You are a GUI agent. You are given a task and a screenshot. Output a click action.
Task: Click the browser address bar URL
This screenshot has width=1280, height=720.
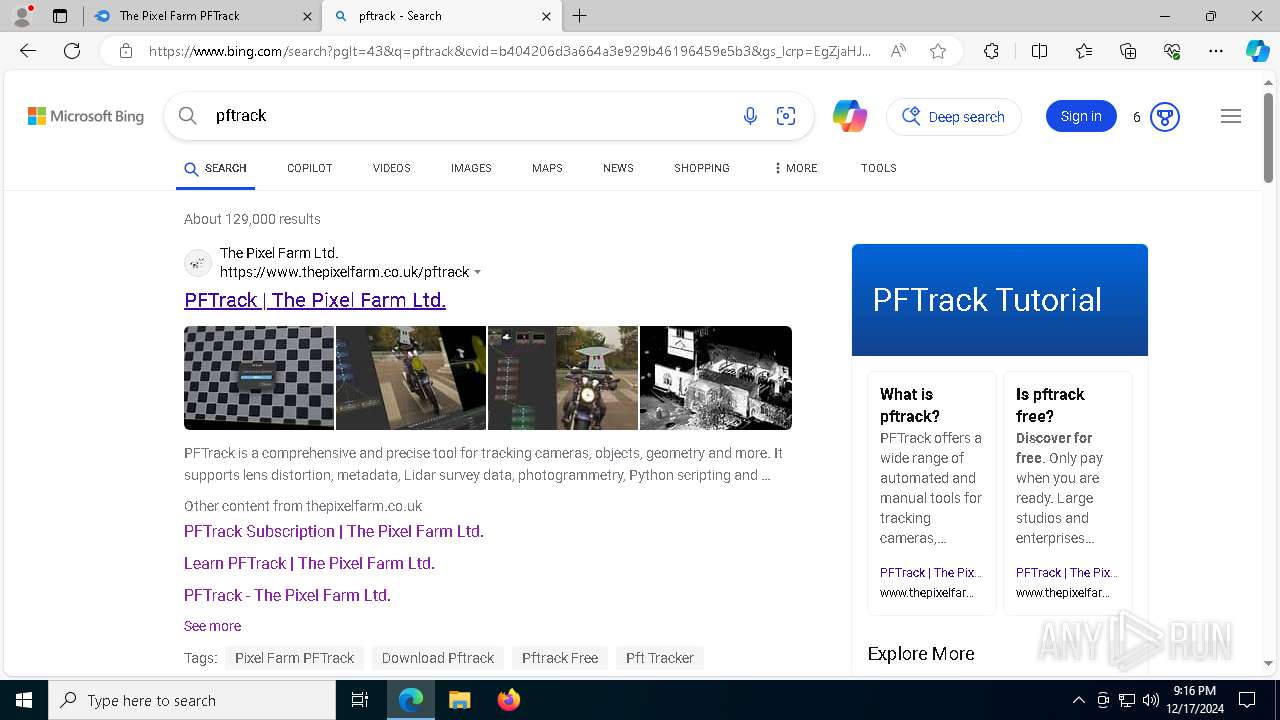point(510,51)
